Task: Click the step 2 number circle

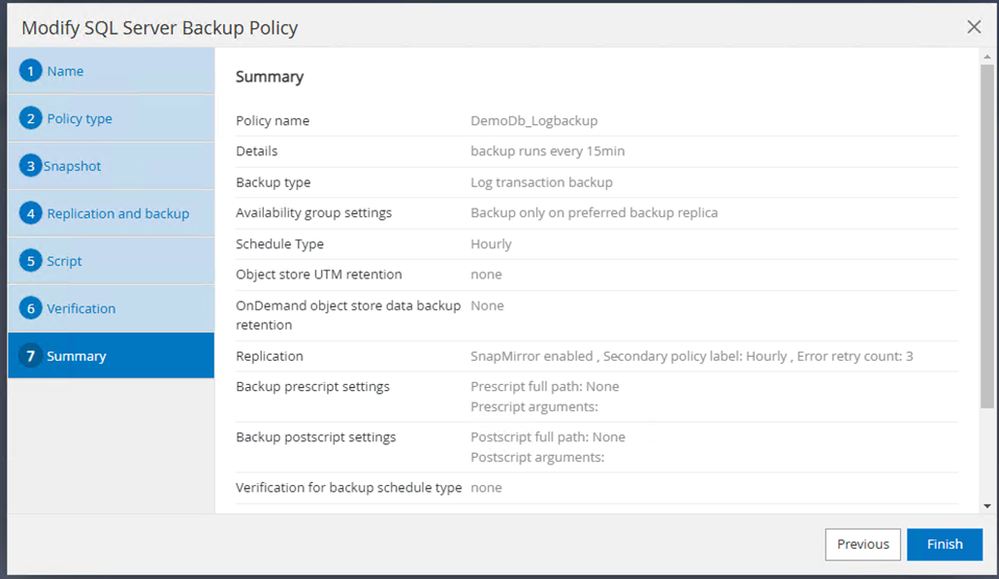Action: 31,119
